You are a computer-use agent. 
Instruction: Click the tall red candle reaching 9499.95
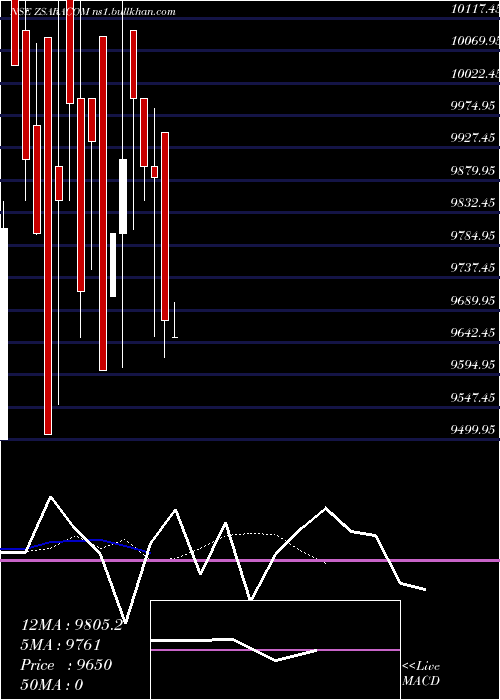[48, 236]
